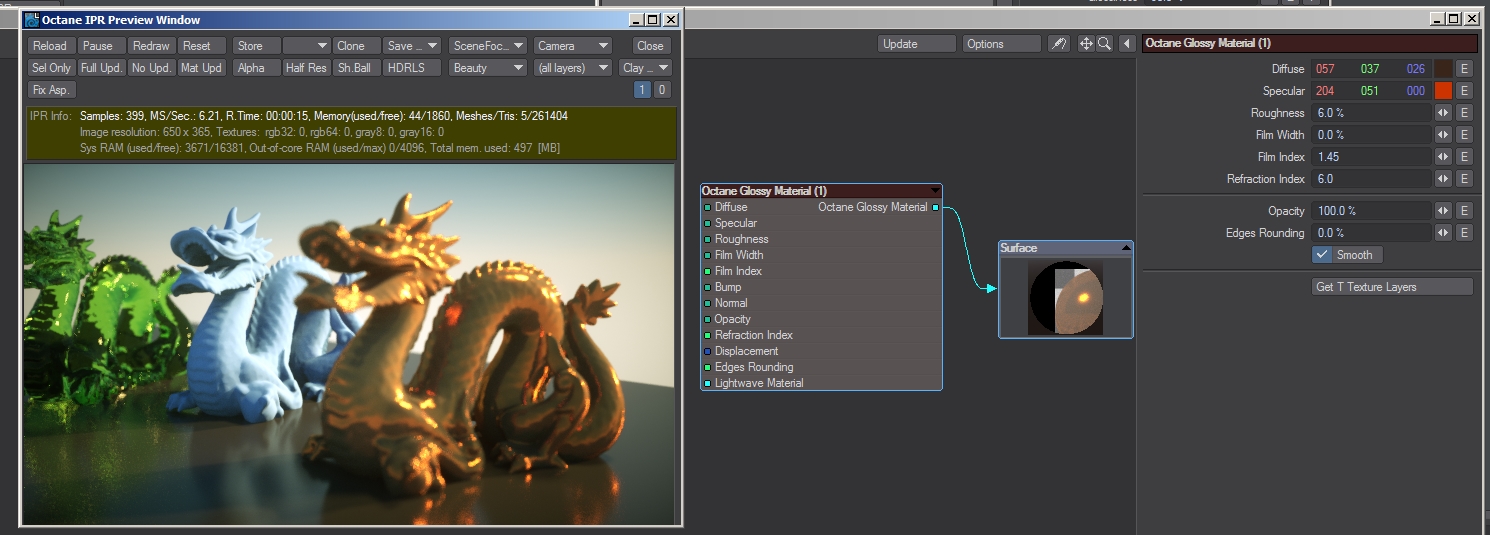The height and width of the screenshot is (535, 1490).
Task: Click the magnifier zoom icon in node editor
Action: pyautogui.click(x=1104, y=44)
